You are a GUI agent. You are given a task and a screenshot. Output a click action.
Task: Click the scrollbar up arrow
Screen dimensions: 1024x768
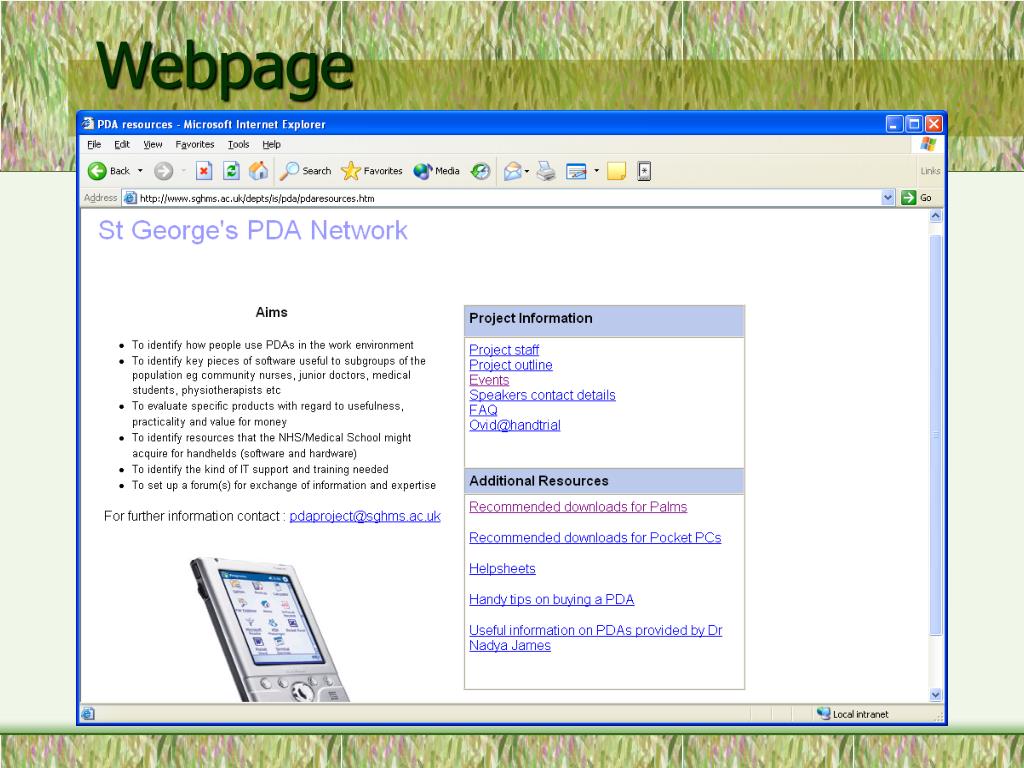936,216
